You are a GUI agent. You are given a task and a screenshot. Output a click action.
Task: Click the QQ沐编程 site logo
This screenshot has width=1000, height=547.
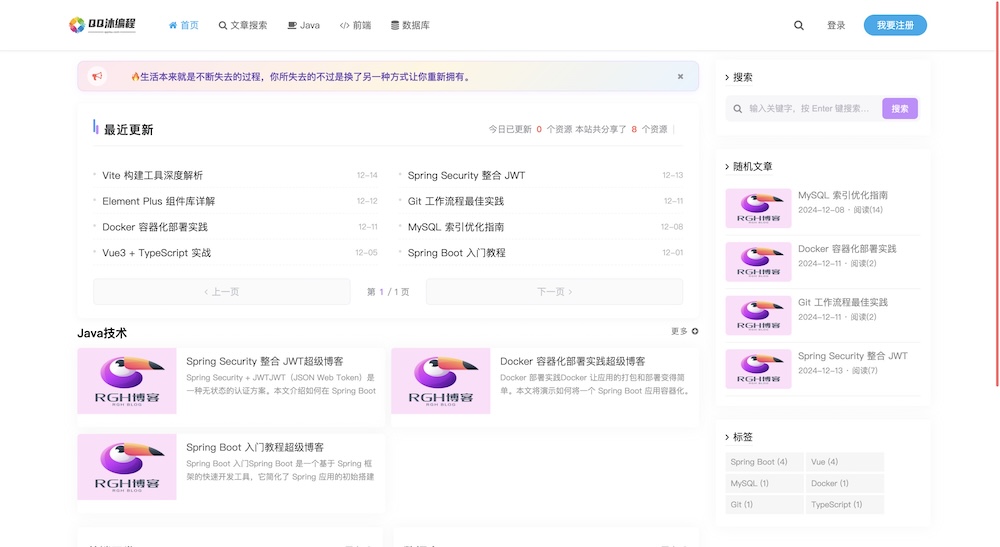click(x=102, y=25)
